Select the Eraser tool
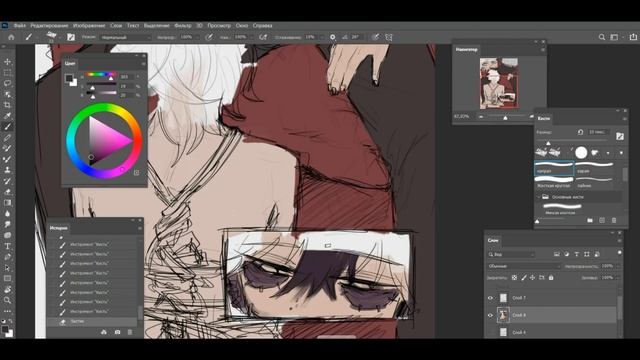The width and height of the screenshot is (640, 360). click(7, 191)
